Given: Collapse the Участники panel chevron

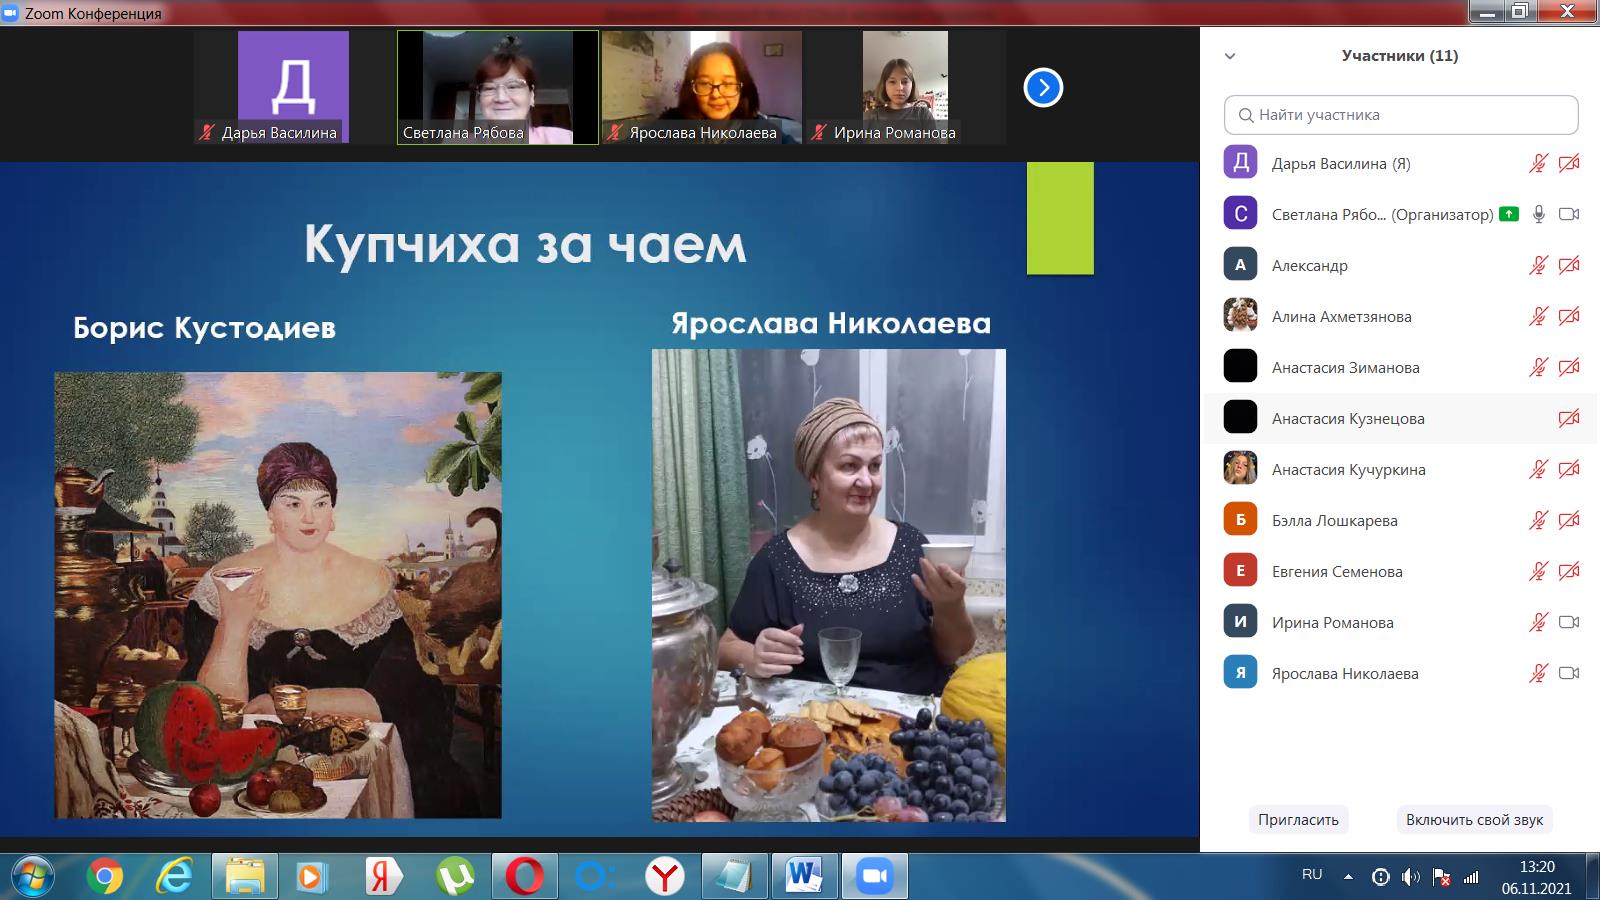Looking at the screenshot, I should (1230, 56).
